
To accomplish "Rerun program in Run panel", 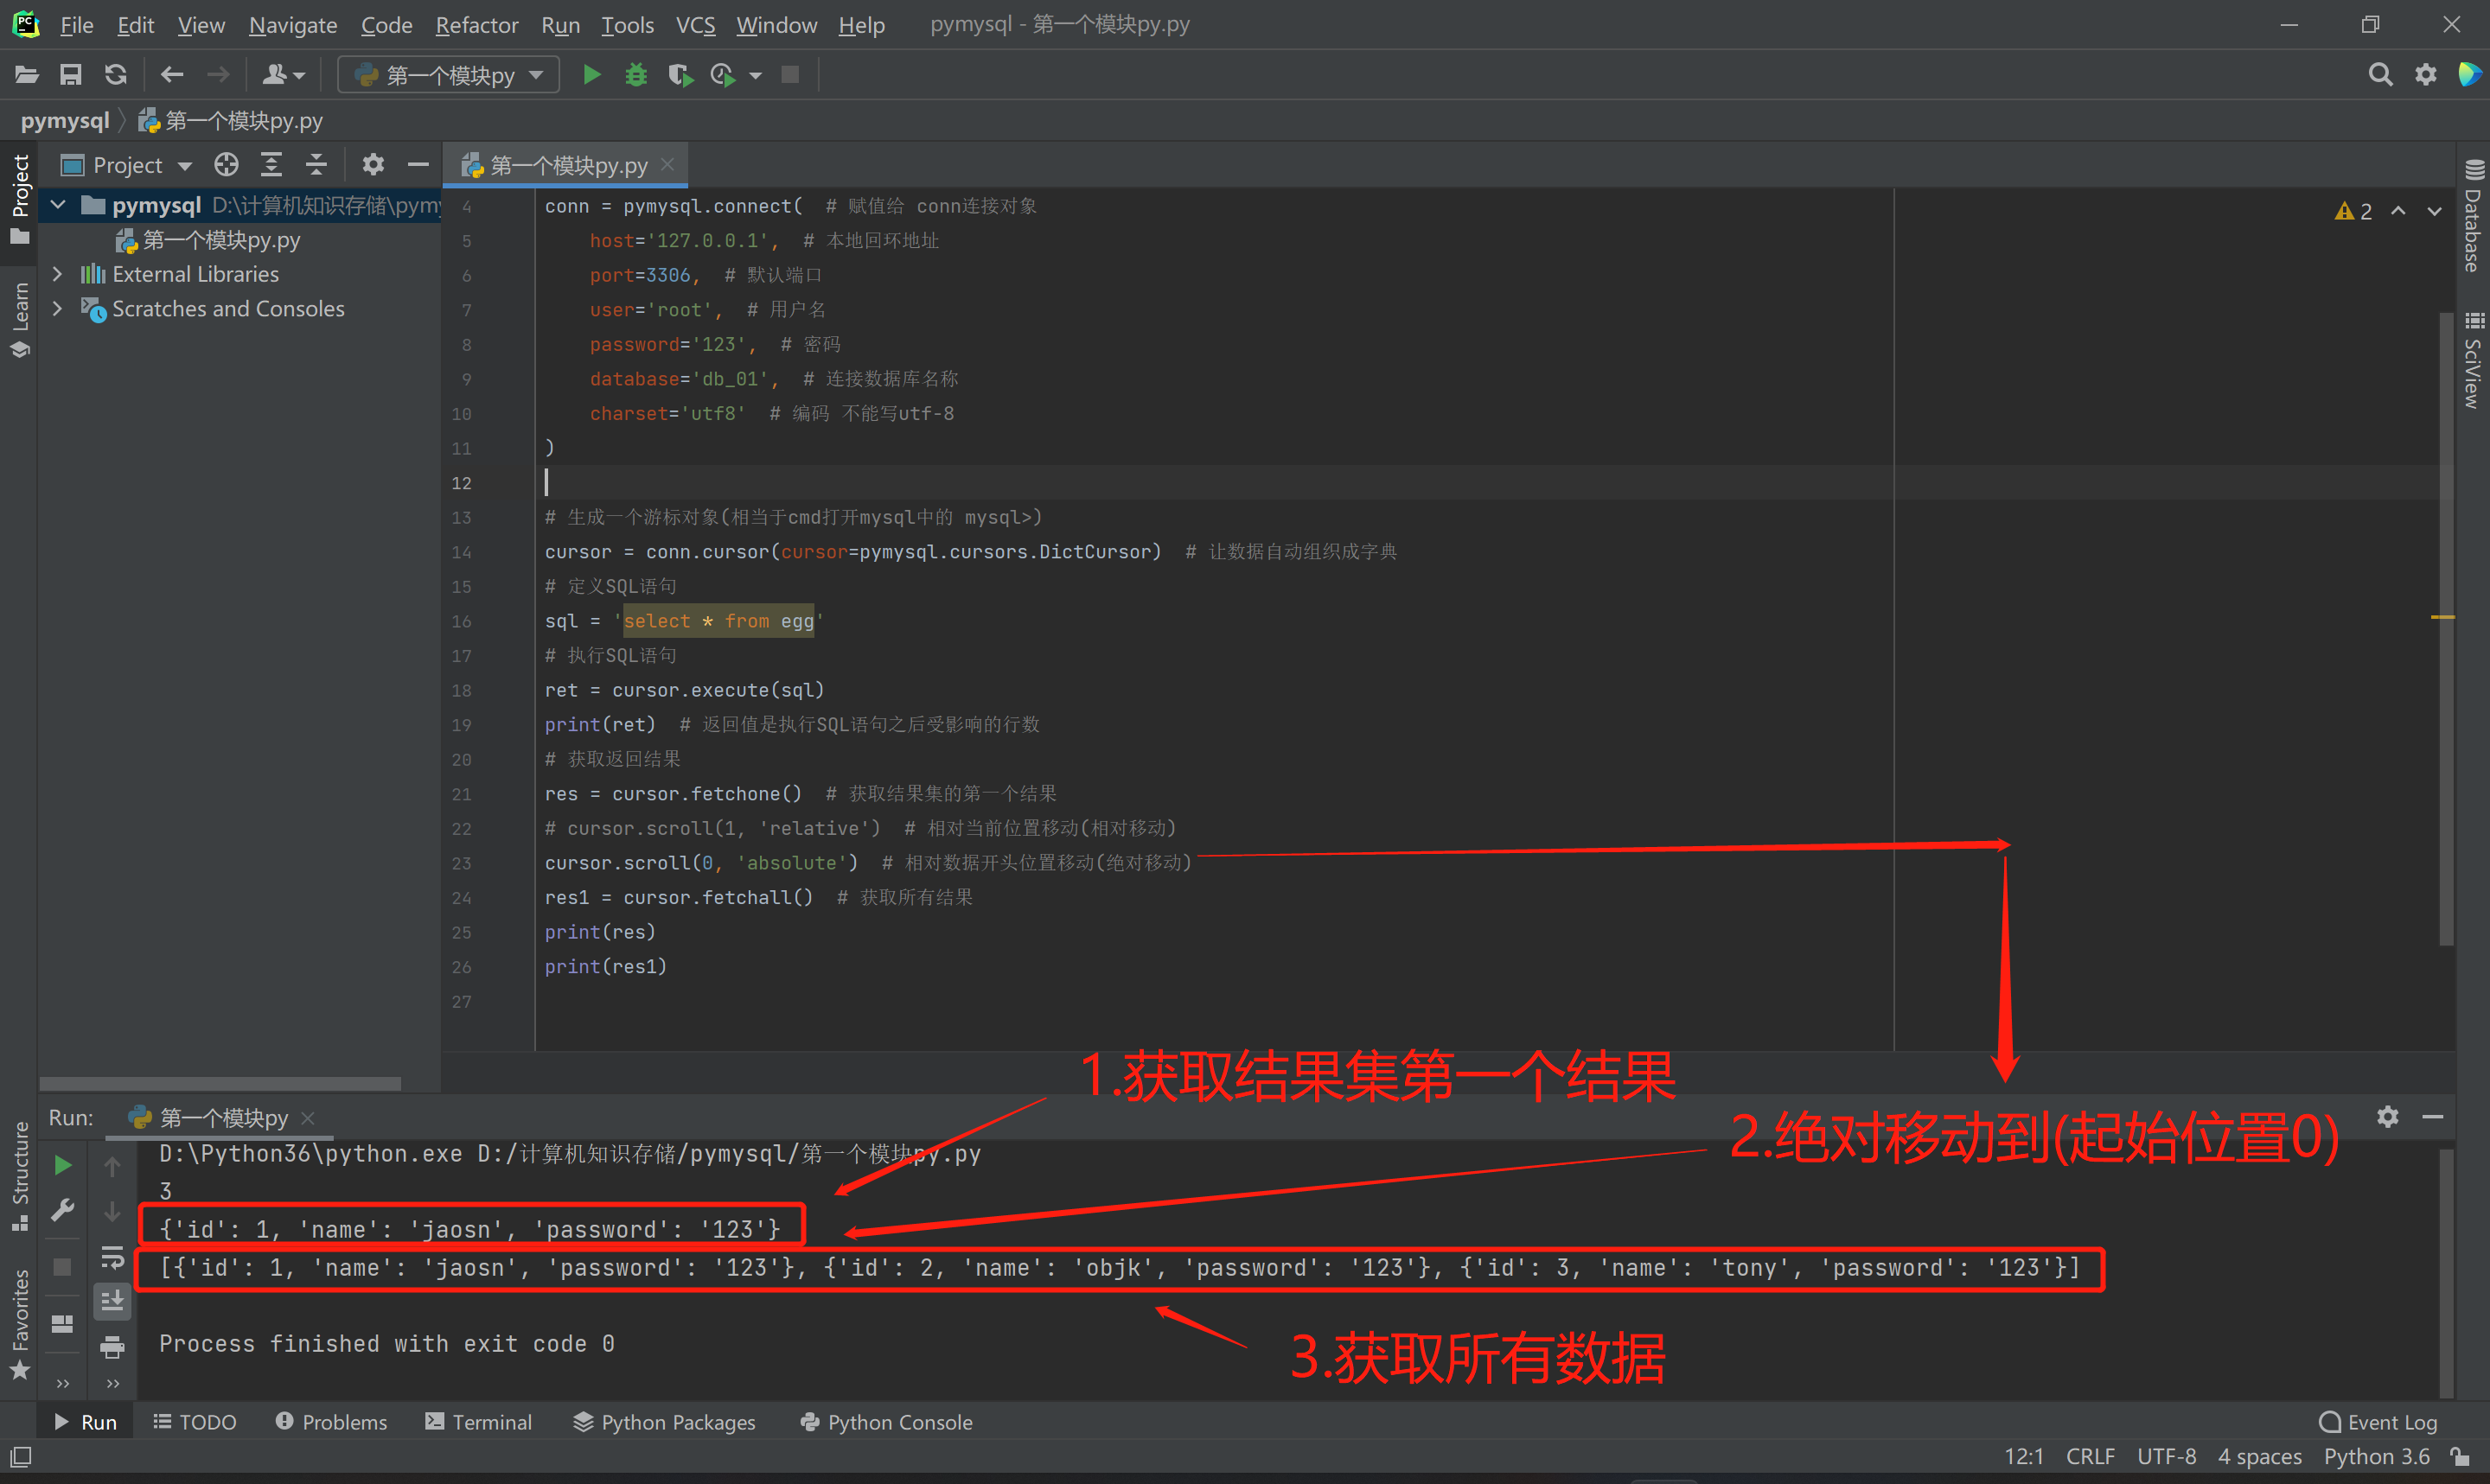I will click(x=62, y=1165).
